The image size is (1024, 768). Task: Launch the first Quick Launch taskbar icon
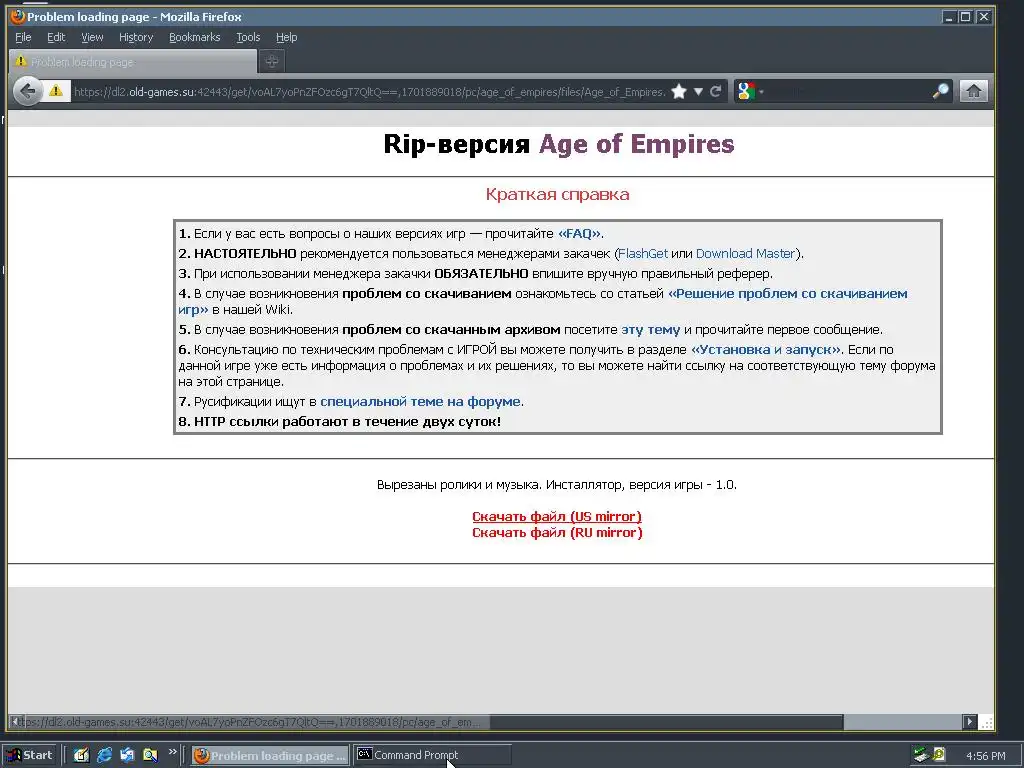81,755
